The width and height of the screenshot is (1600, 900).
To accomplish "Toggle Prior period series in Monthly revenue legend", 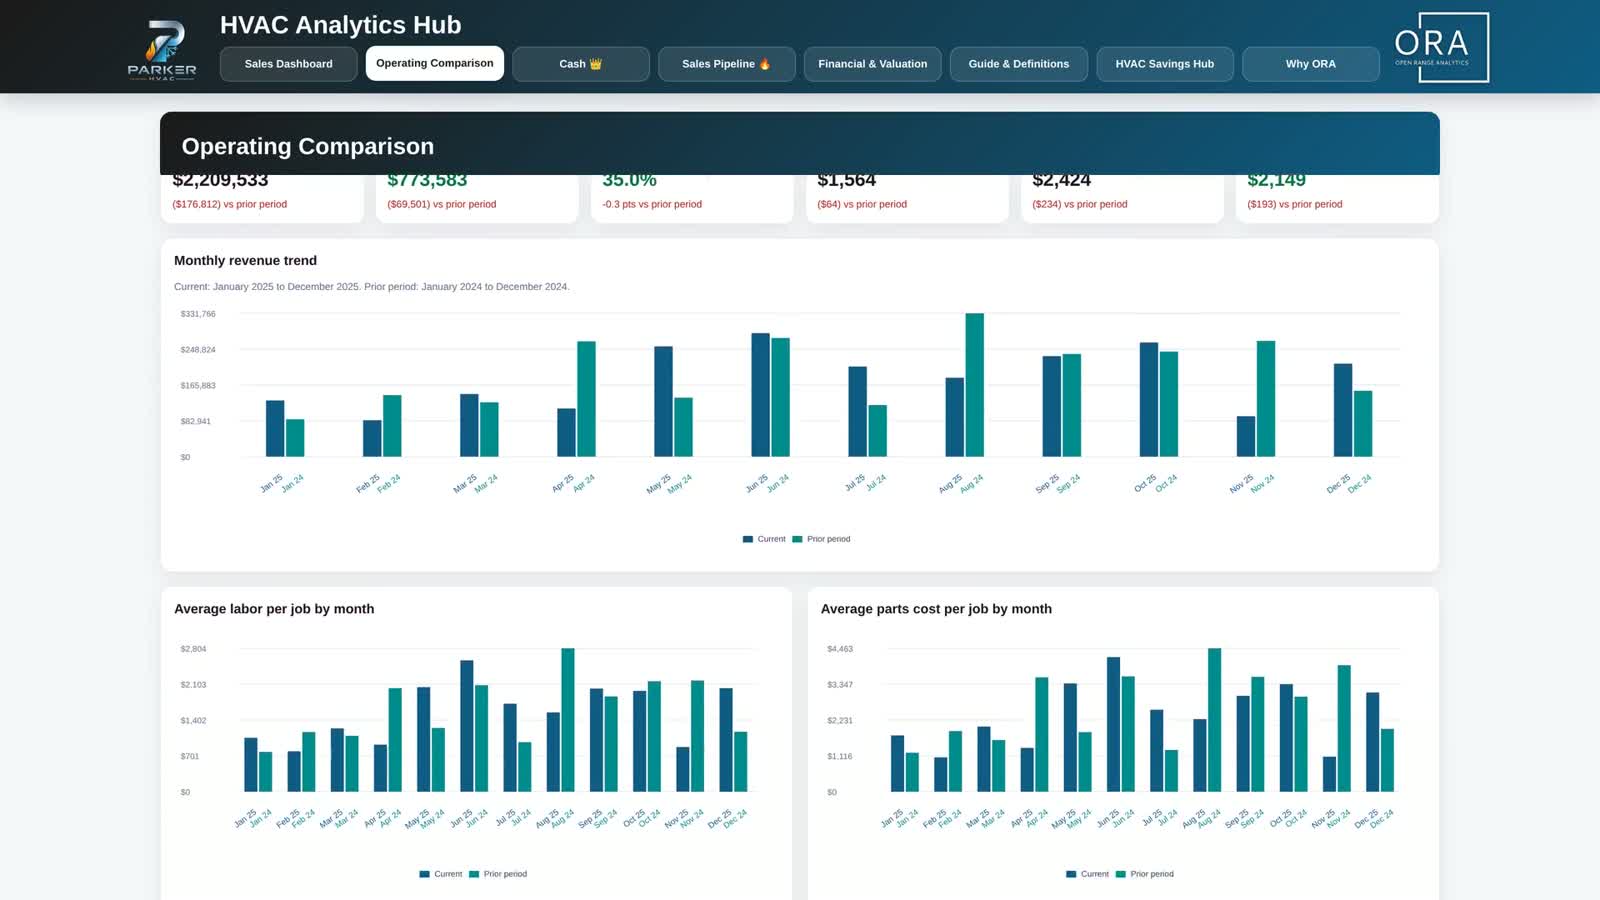I will coord(821,539).
